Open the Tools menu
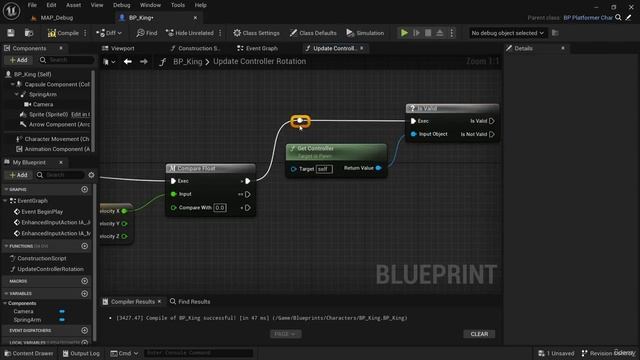The height and width of the screenshot is (360, 640). [x=178, y=5]
